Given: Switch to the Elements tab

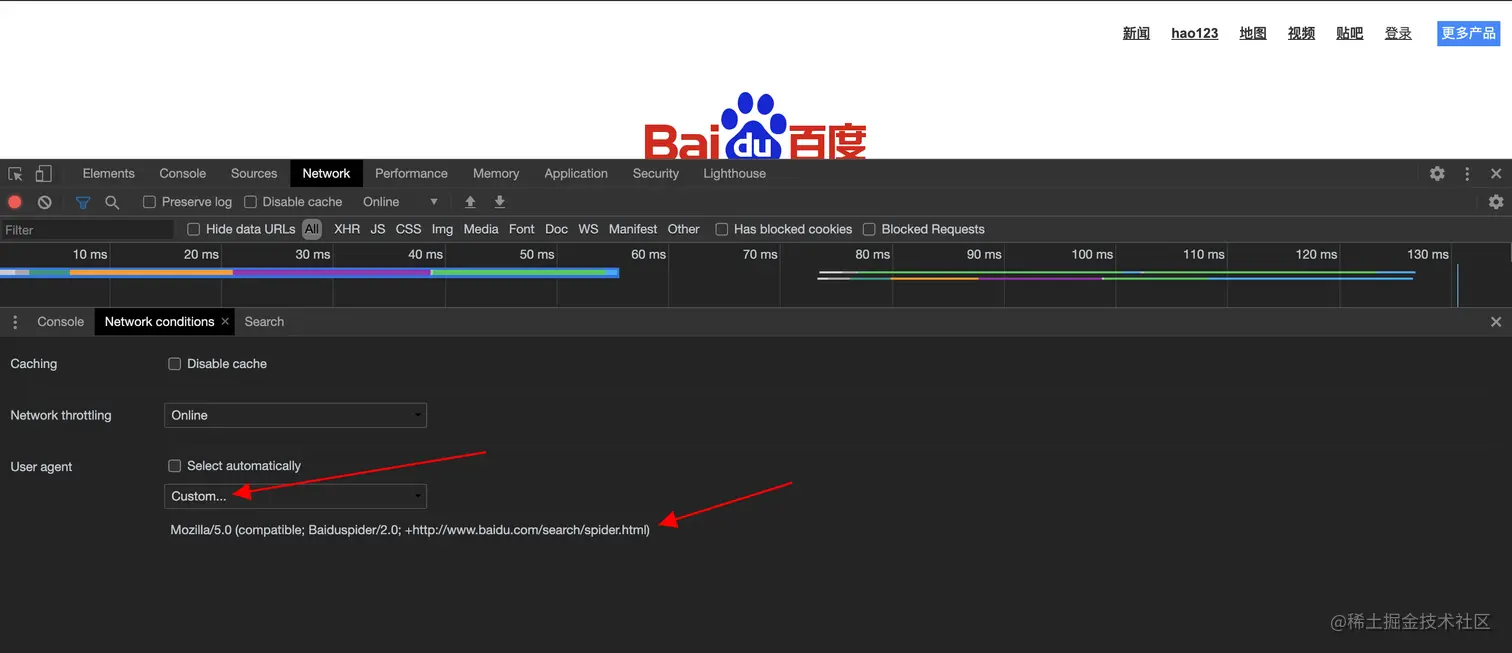Looking at the screenshot, I should (109, 174).
